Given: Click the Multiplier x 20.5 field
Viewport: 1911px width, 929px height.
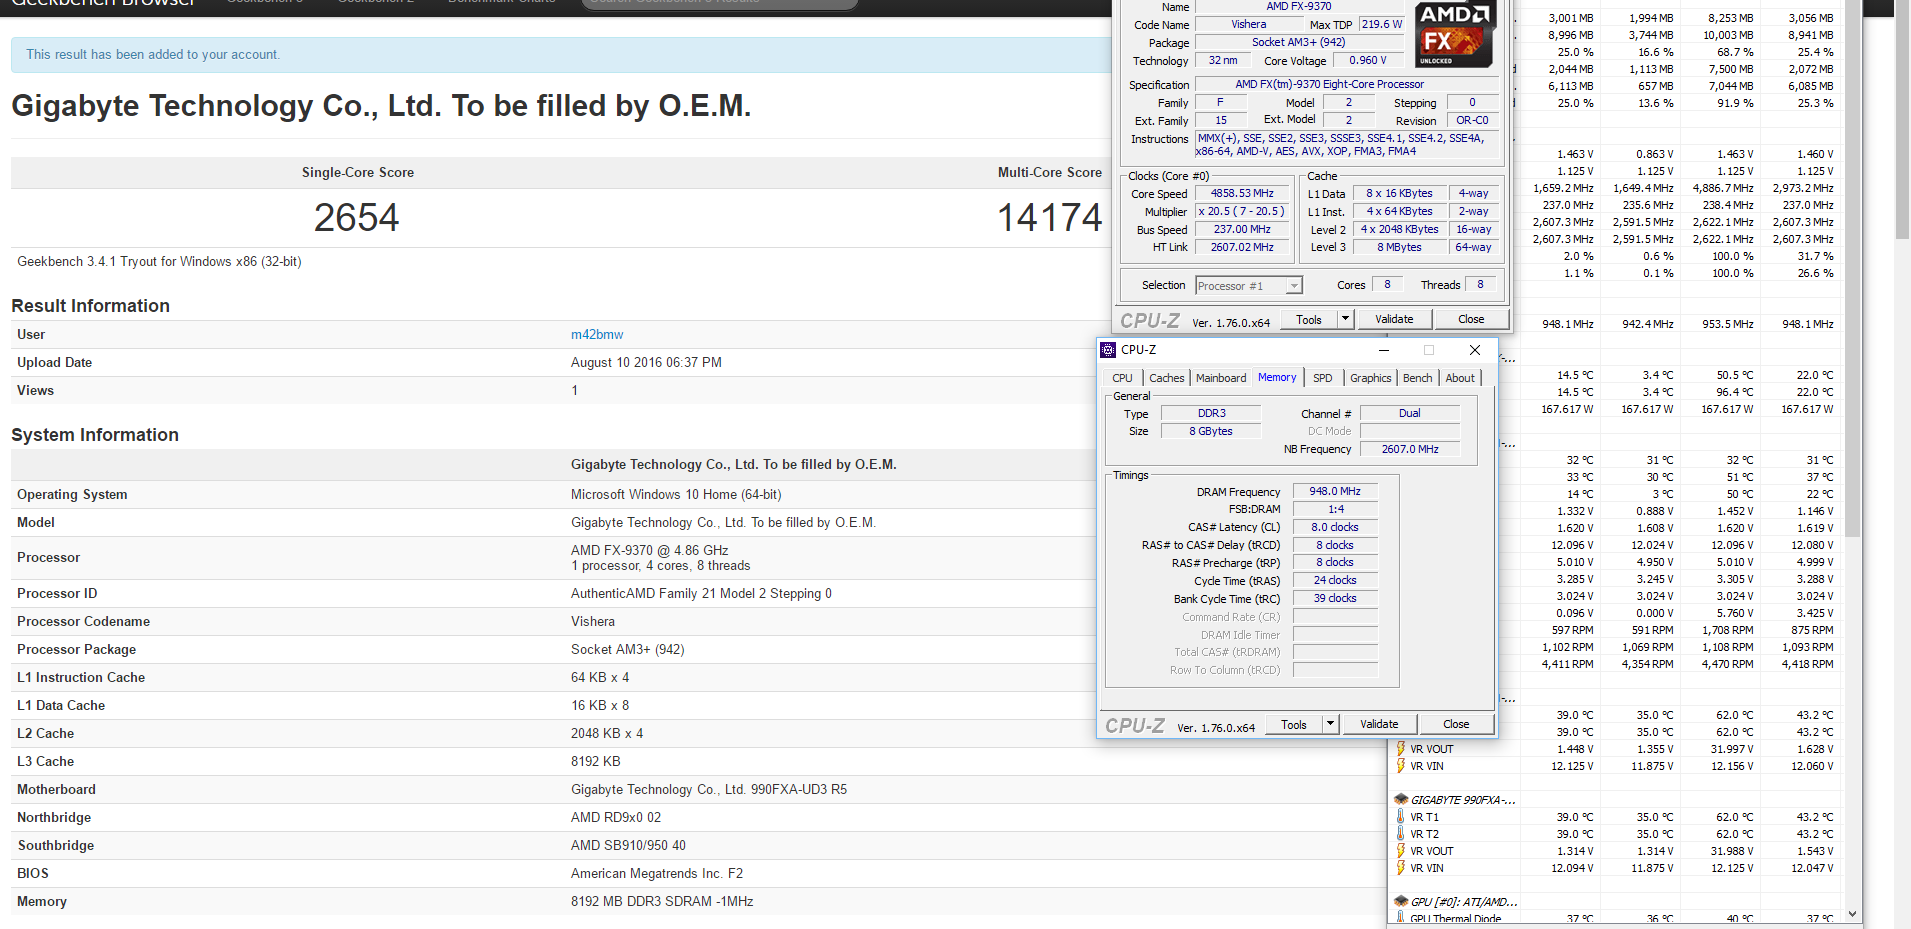Looking at the screenshot, I should pyautogui.click(x=1243, y=211).
